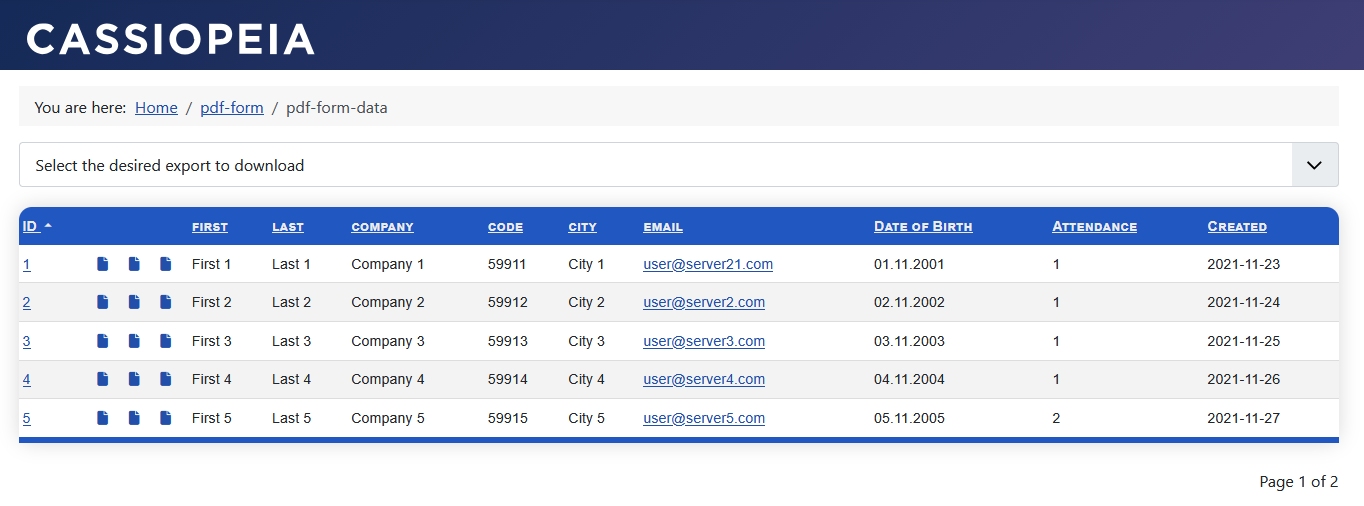The height and width of the screenshot is (506, 1364).
Task: Open record ID 2
Action: pyautogui.click(x=26, y=302)
